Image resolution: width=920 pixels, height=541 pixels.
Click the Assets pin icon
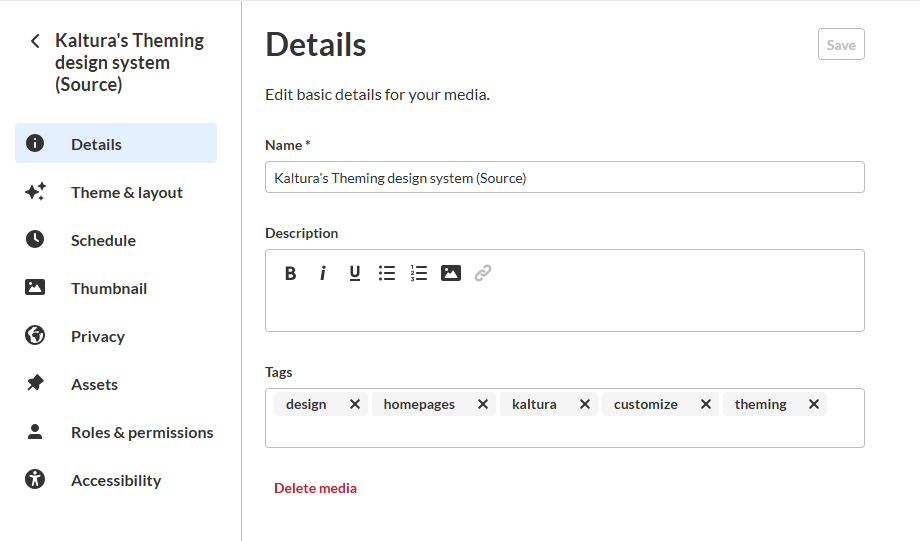(x=35, y=383)
